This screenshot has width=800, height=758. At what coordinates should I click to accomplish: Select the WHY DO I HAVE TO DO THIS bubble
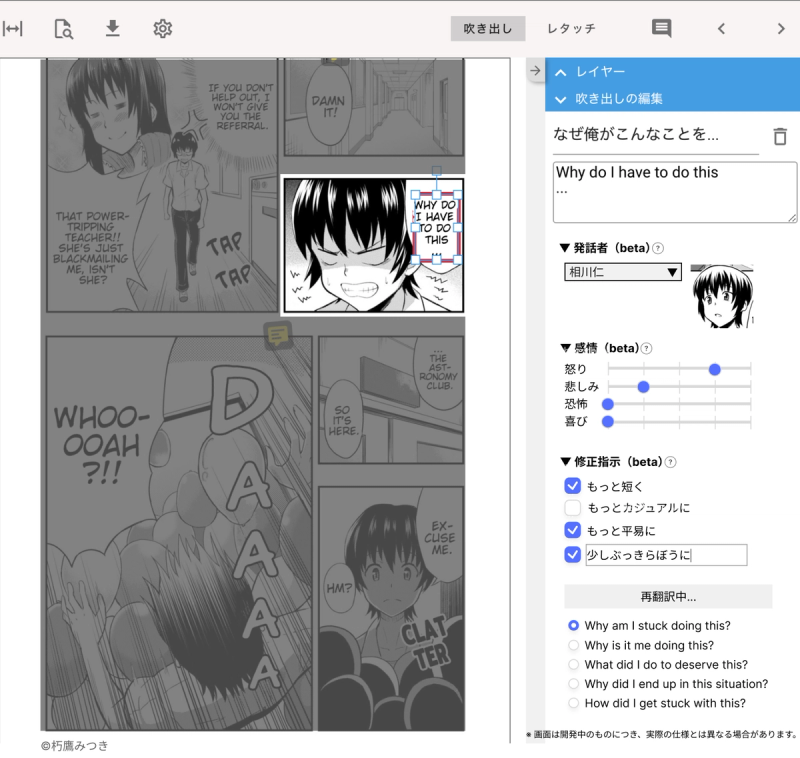436,227
